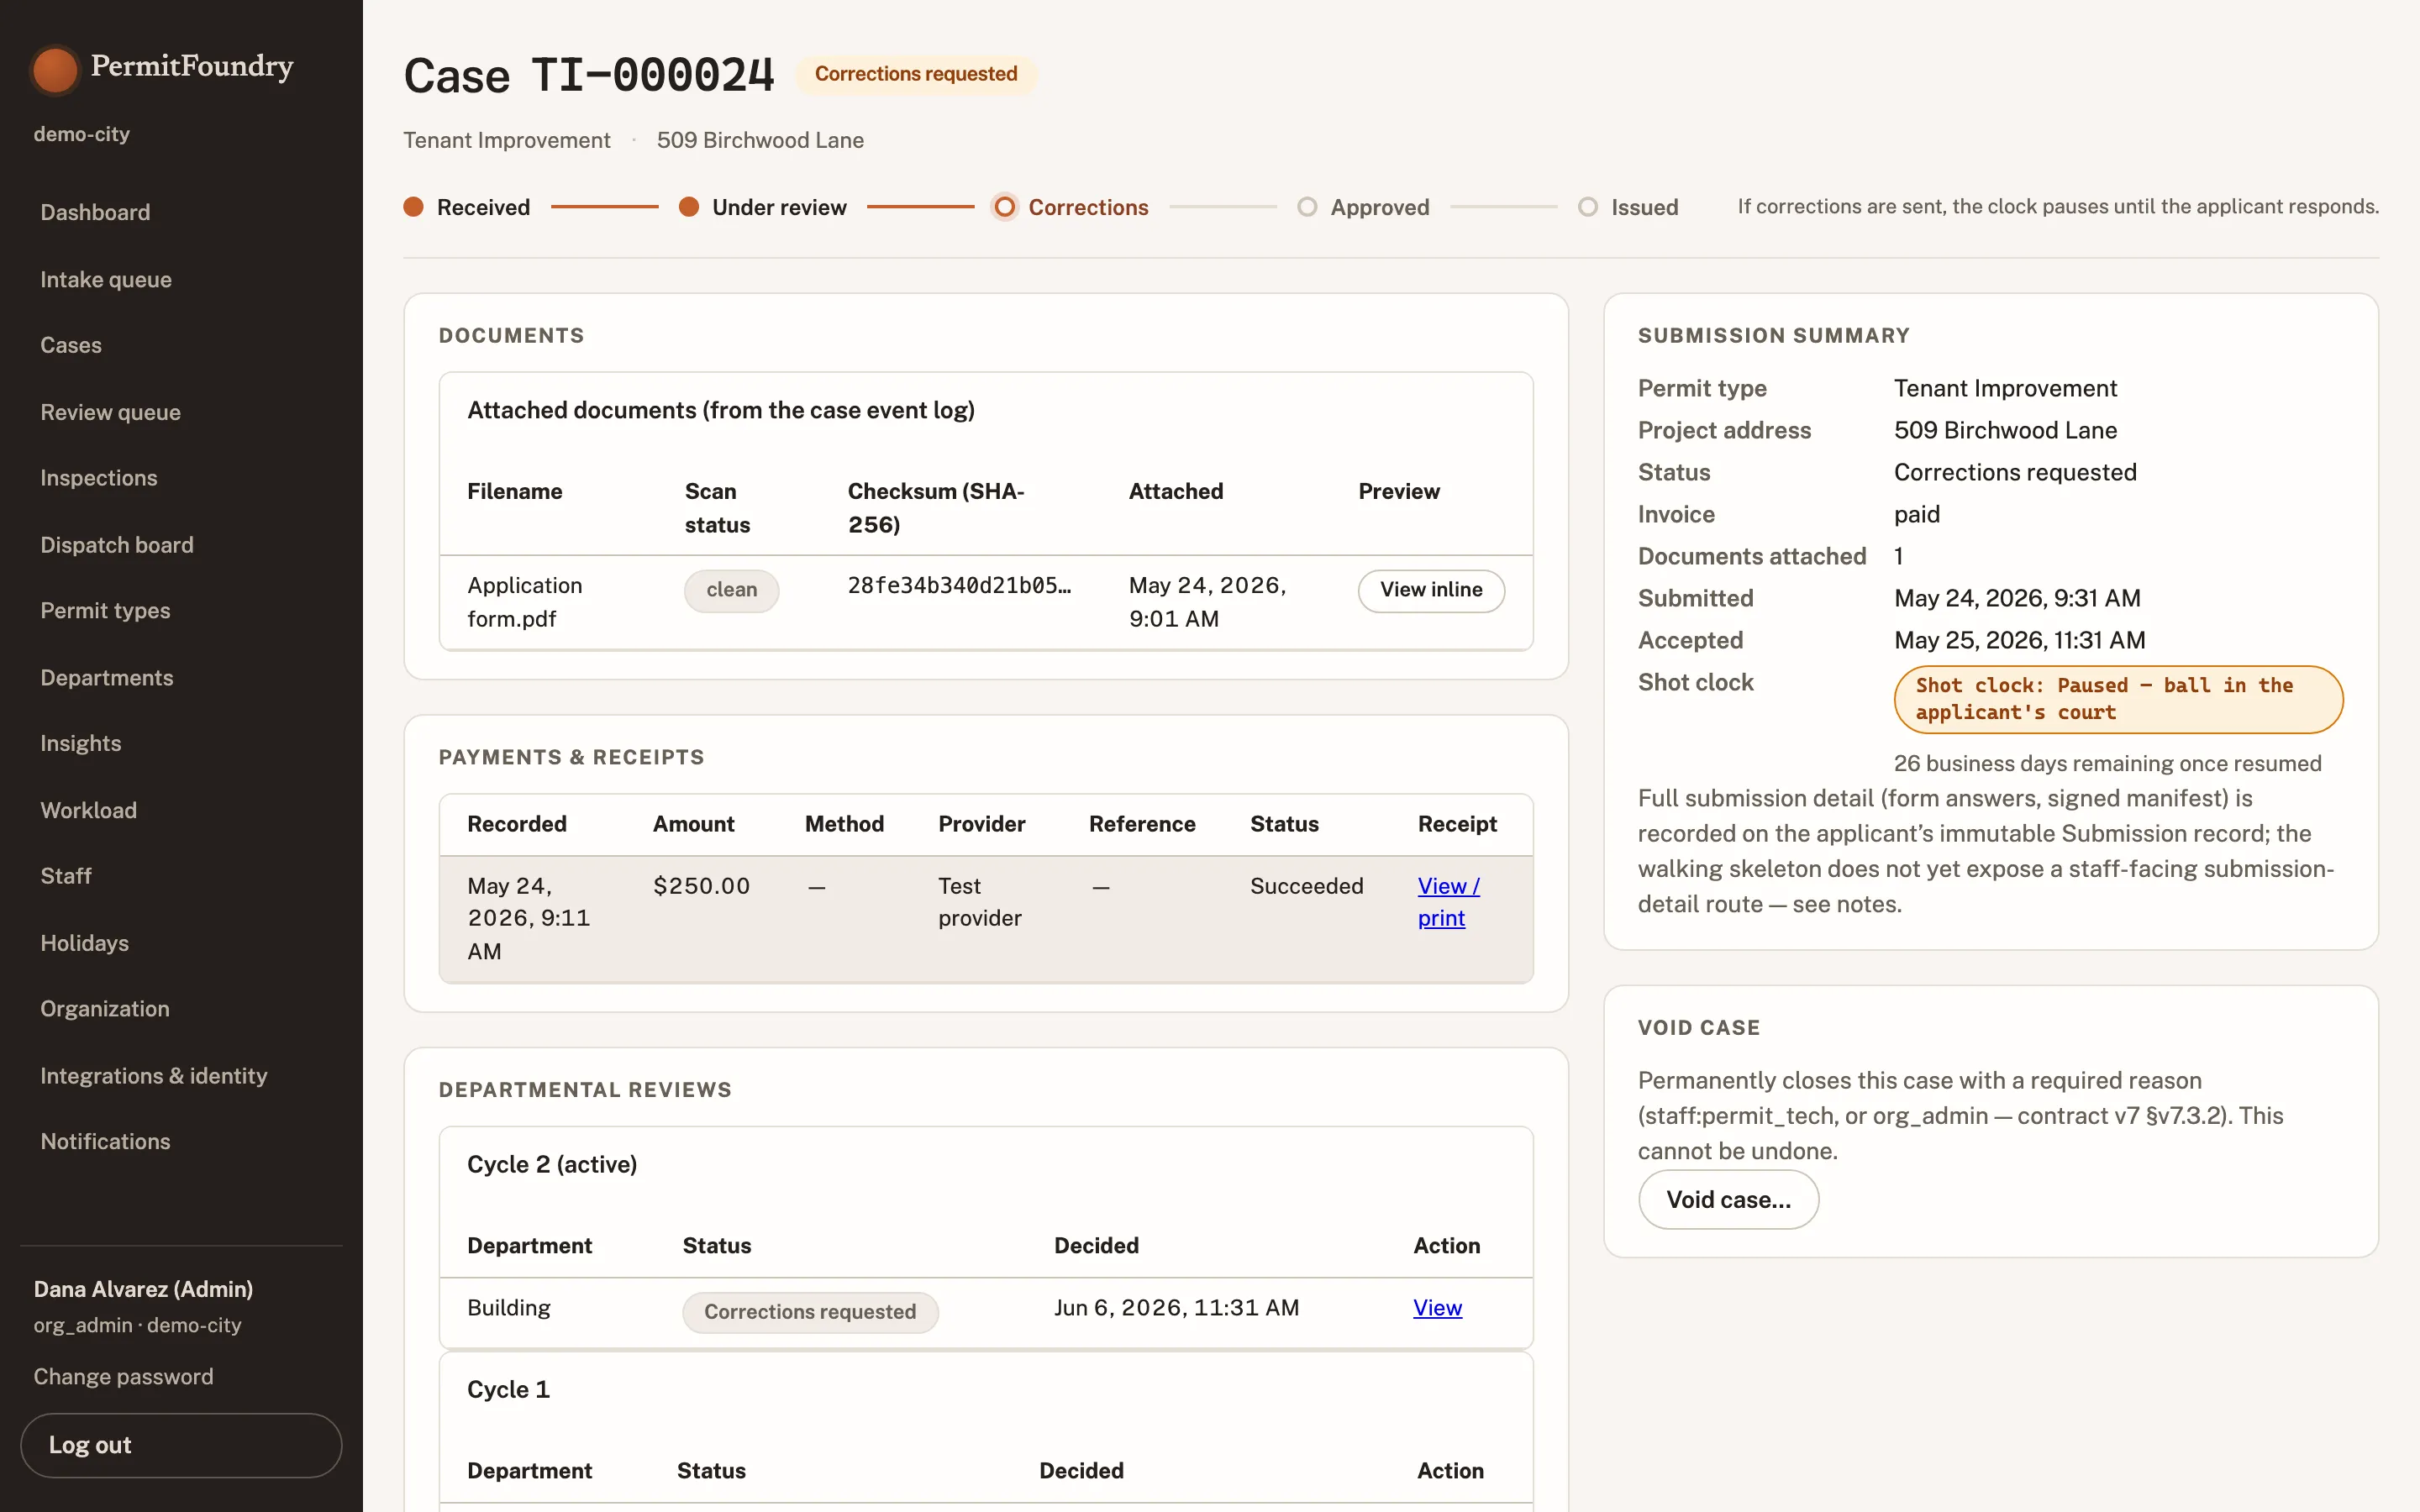The width and height of the screenshot is (2420, 1512).
Task: View the Building review in Cycle 2
Action: tap(1437, 1307)
